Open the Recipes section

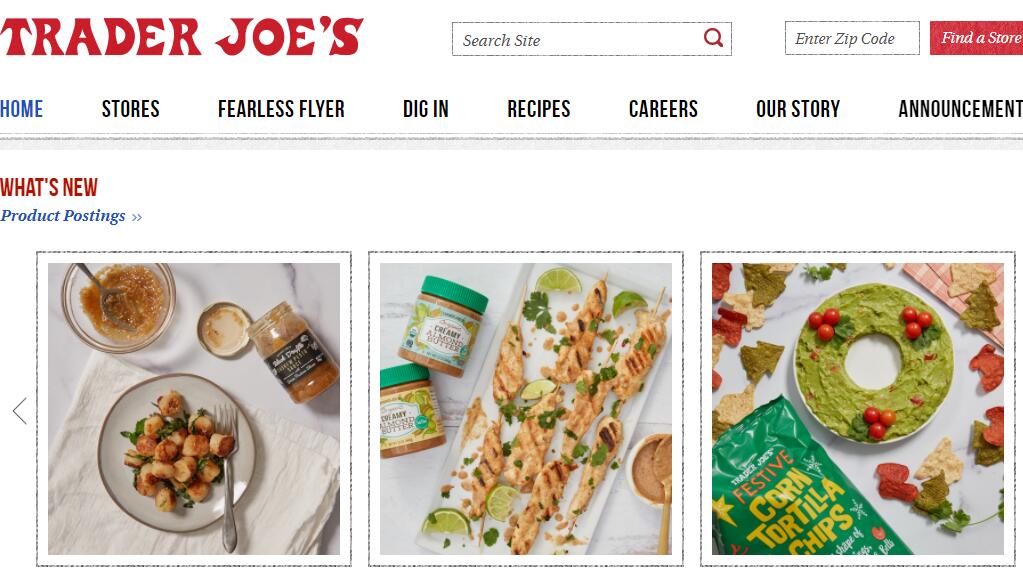tap(539, 109)
